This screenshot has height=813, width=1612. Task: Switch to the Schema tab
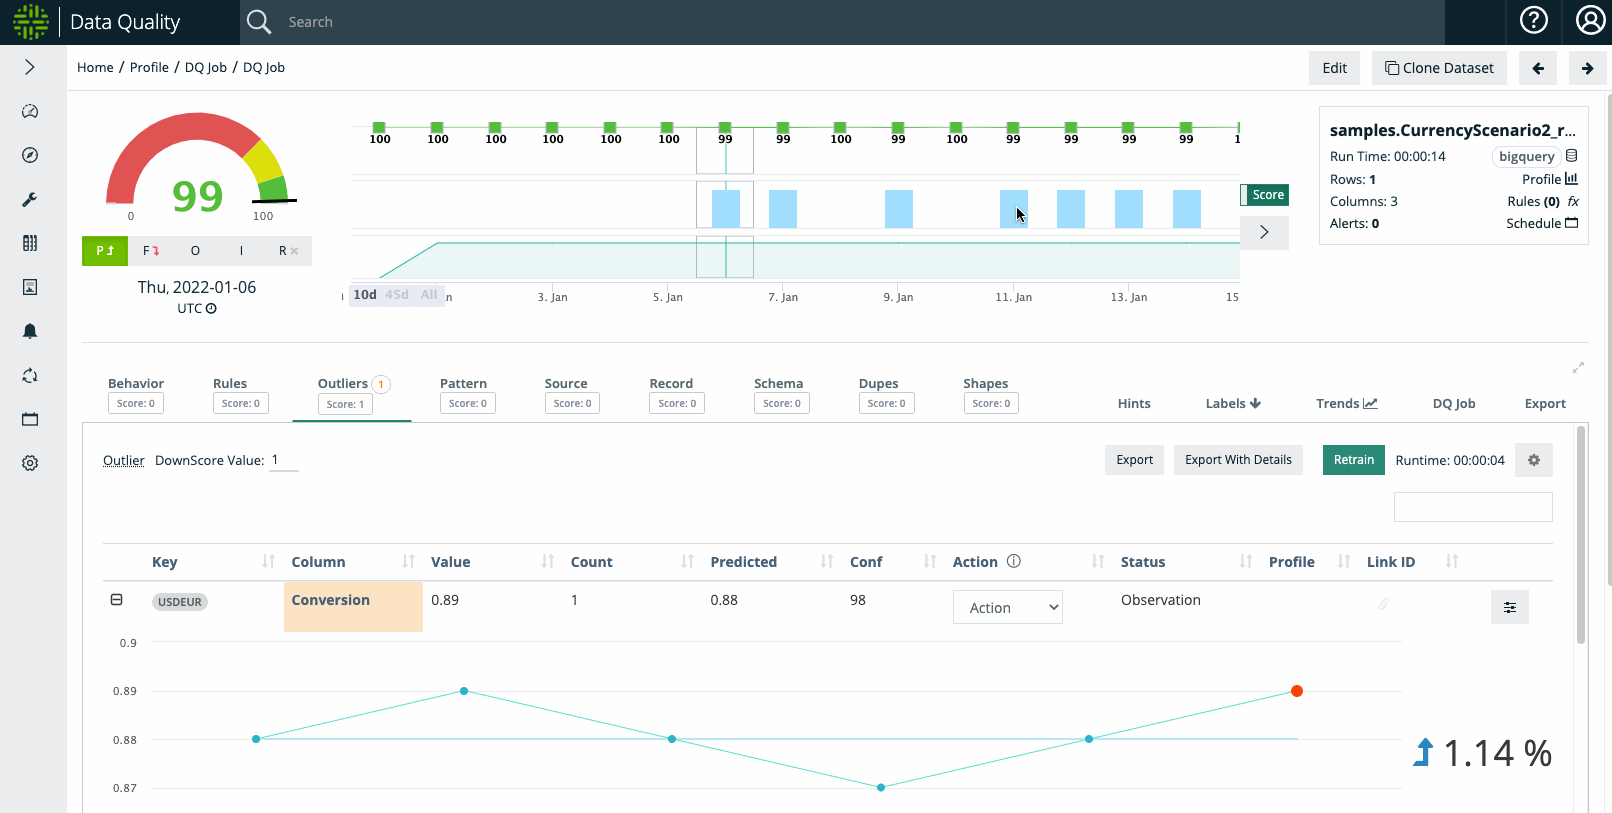click(778, 393)
